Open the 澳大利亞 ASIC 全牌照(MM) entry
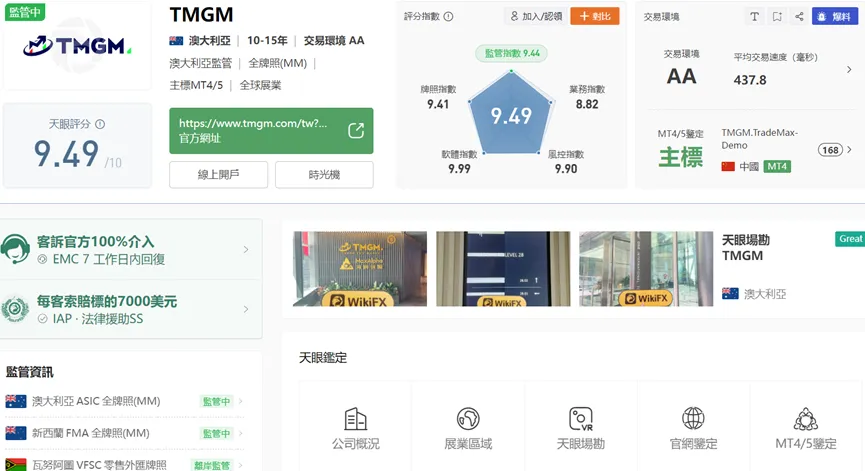865x471 pixels. 125,401
